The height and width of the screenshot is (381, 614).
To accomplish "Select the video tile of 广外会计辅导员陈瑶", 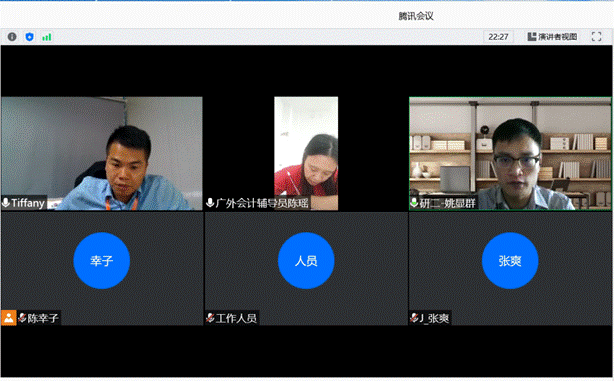I will point(306,153).
